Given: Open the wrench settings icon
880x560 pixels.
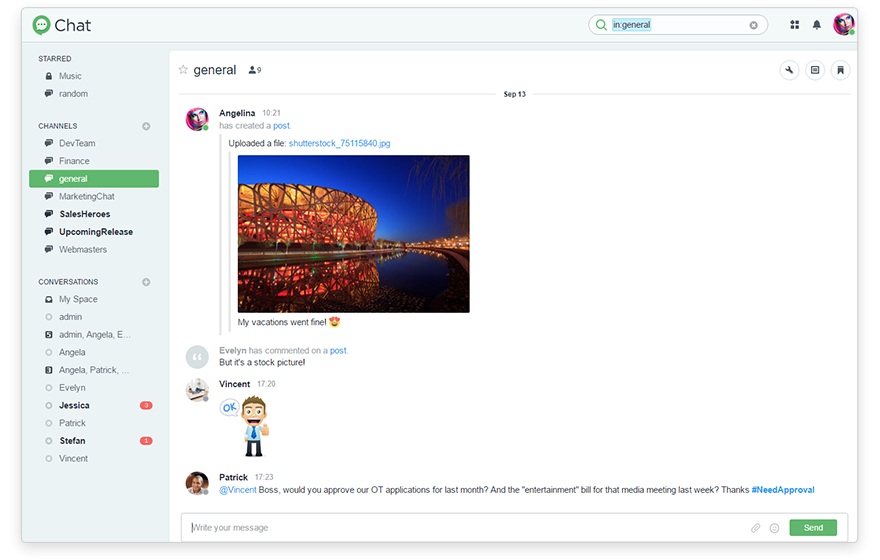Looking at the screenshot, I should (789, 70).
